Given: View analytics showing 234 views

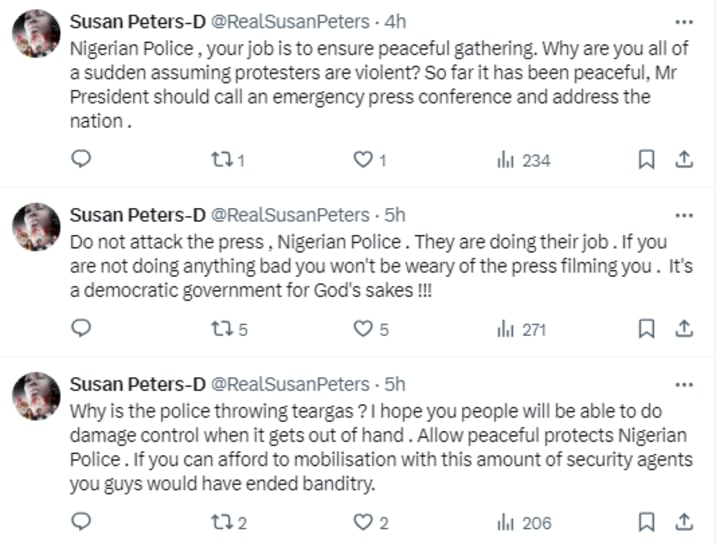Looking at the screenshot, I should [524, 159].
